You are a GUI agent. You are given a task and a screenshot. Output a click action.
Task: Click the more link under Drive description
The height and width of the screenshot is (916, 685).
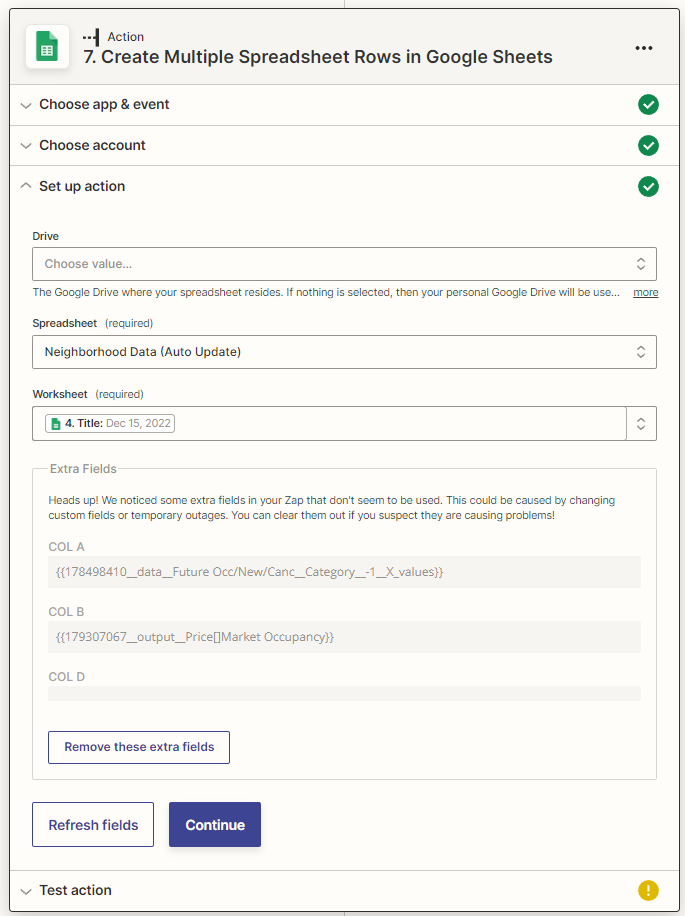645,292
